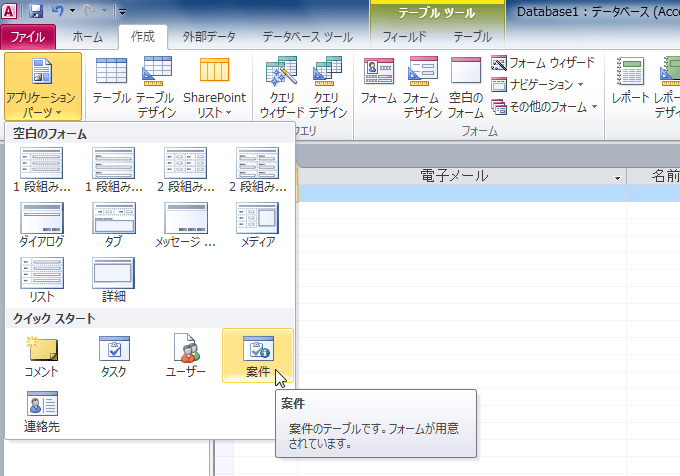Image resolution: width=680 pixels, height=476 pixels.
Task: Open the ファイル tab
Action: tap(28, 37)
